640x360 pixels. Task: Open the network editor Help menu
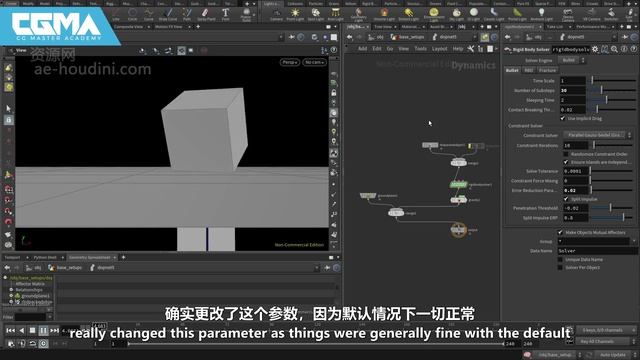pos(458,49)
